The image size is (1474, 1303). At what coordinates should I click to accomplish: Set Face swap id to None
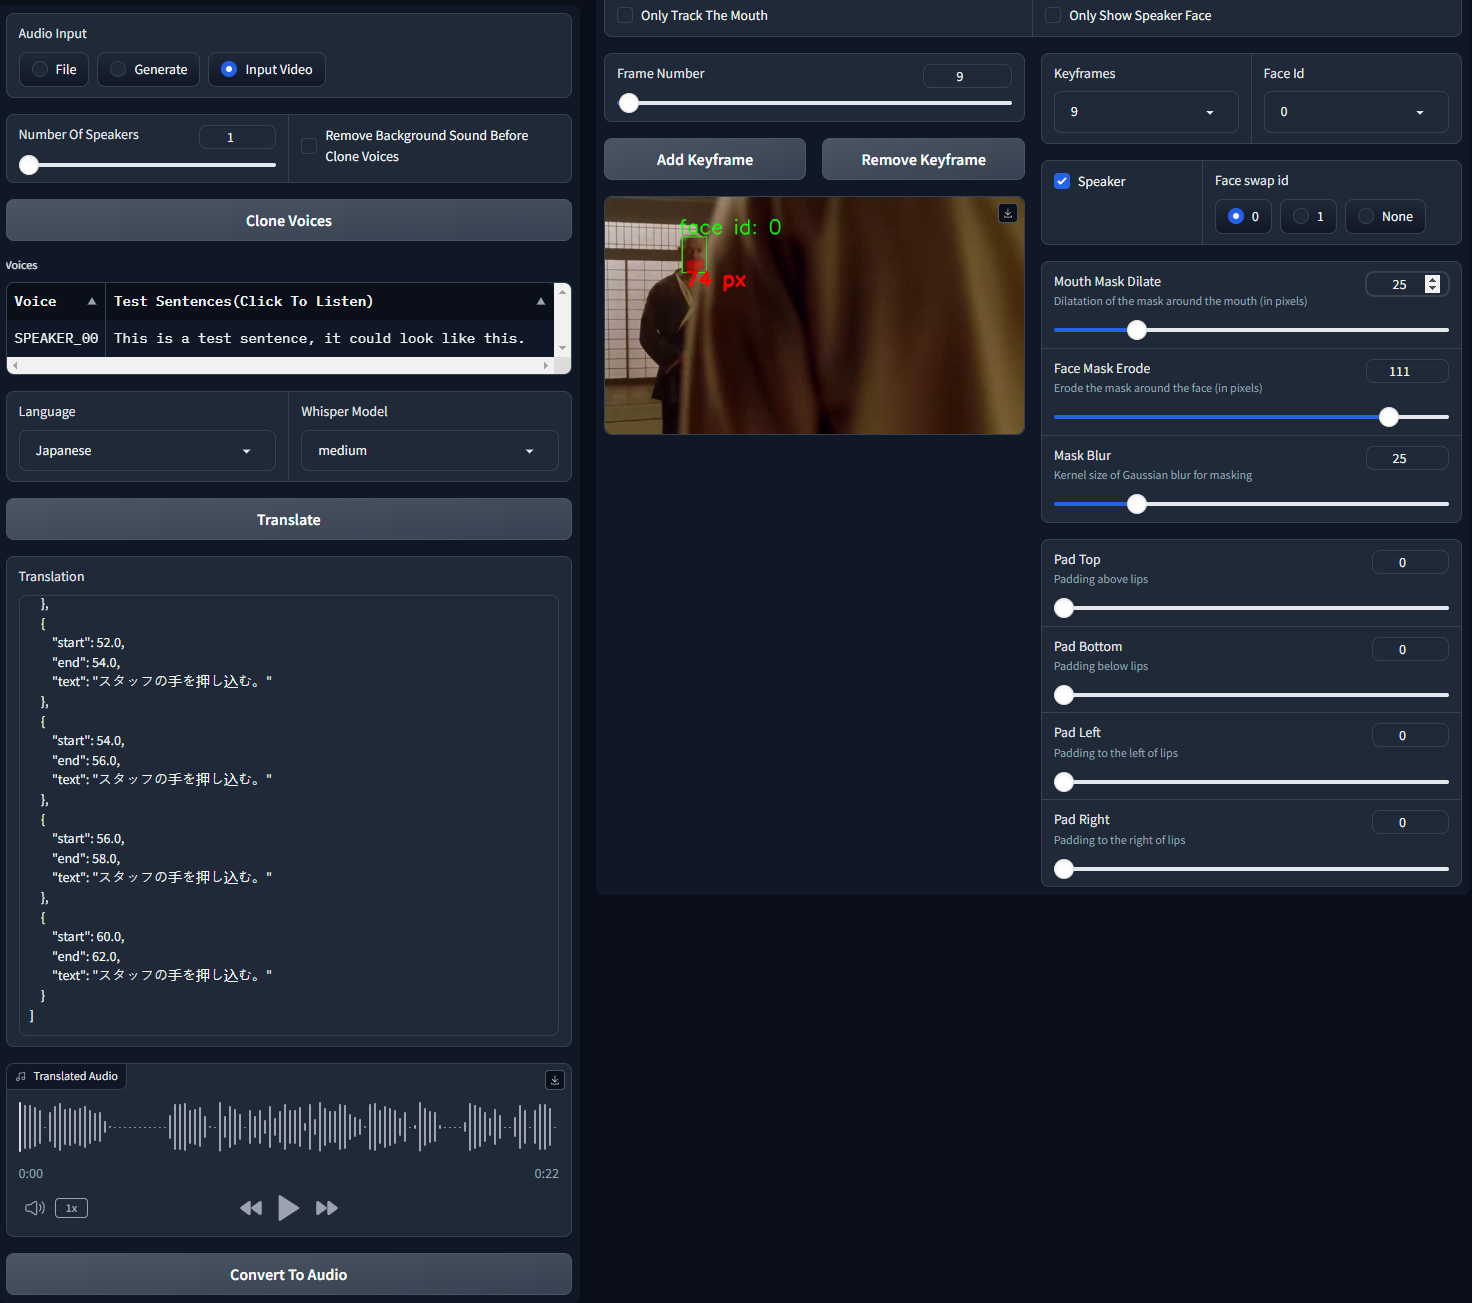click(1366, 216)
